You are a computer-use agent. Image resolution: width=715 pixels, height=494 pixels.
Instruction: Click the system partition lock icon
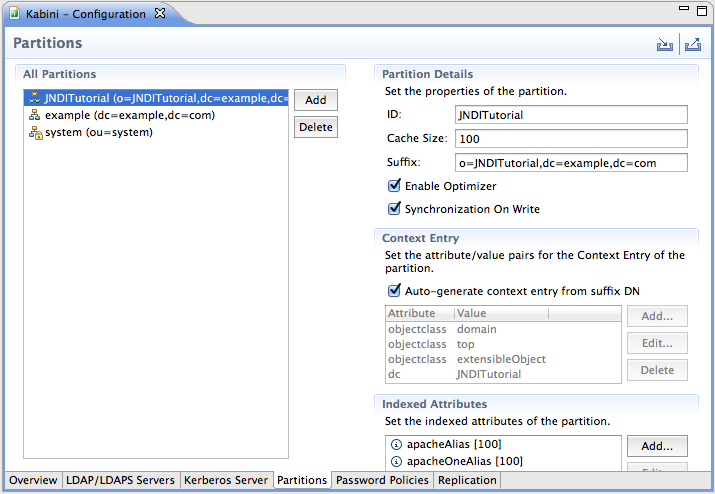(36, 132)
